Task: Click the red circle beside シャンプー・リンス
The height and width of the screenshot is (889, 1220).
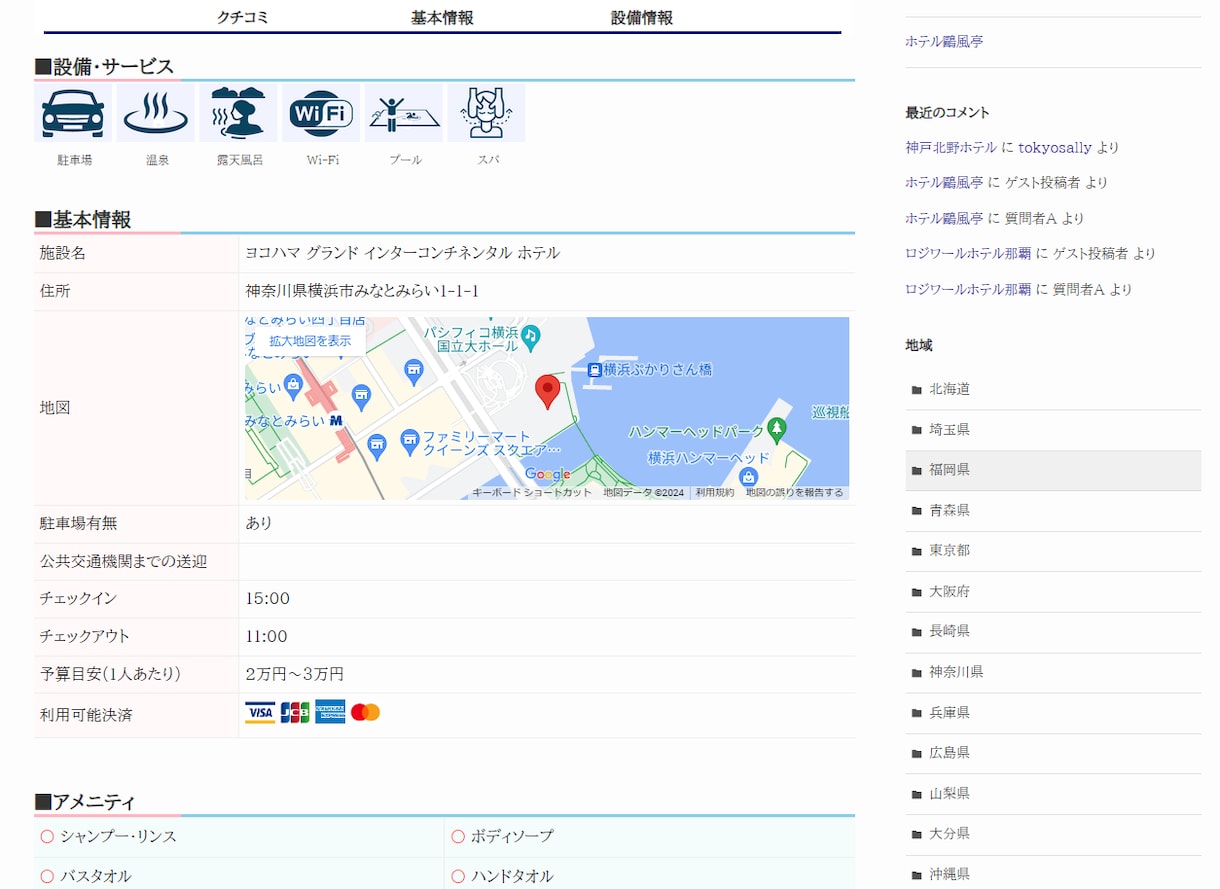Action: [47, 836]
